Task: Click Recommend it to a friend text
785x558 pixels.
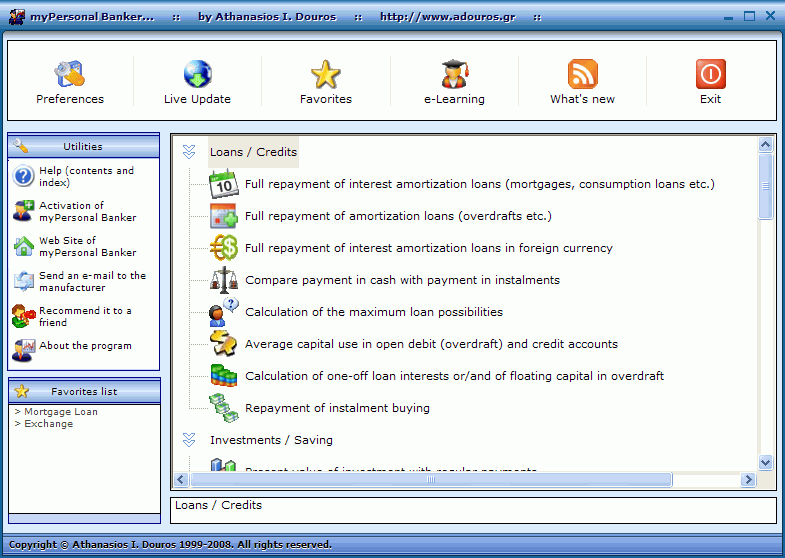Action: (86, 316)
